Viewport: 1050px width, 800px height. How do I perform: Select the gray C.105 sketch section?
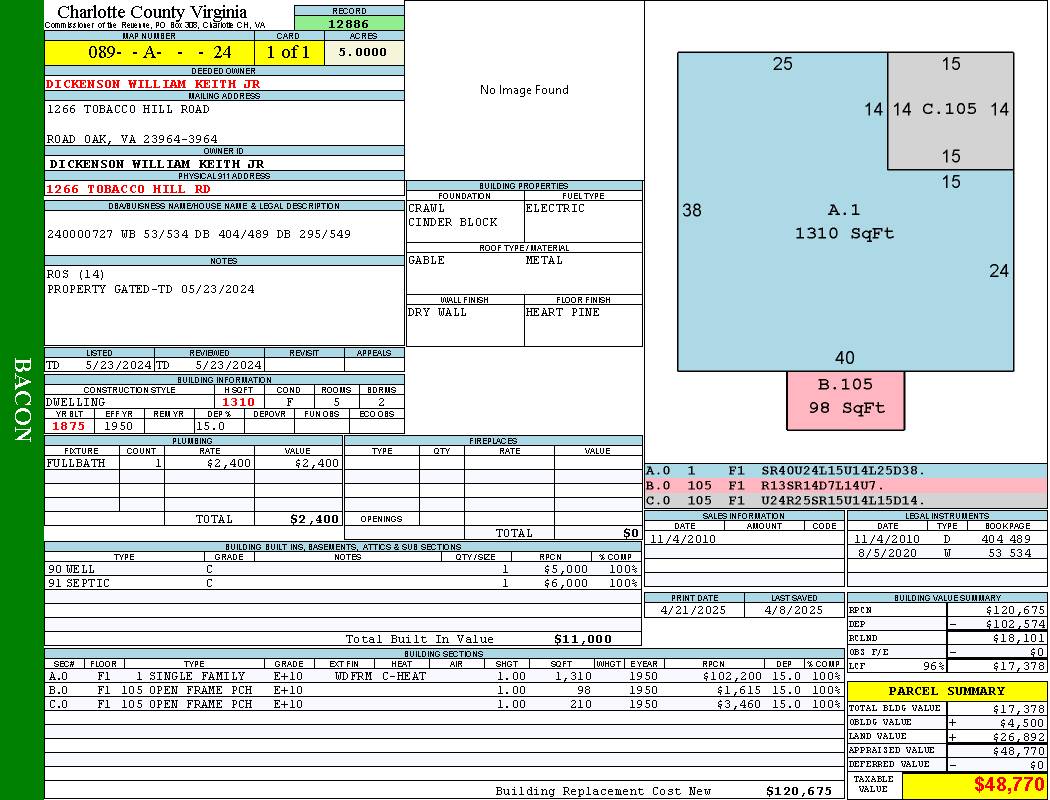click(950, 109)
